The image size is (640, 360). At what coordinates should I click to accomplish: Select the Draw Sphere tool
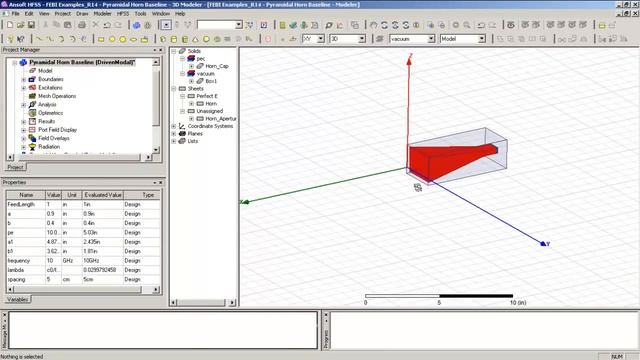pyautogui.click(x=206, y=39)
